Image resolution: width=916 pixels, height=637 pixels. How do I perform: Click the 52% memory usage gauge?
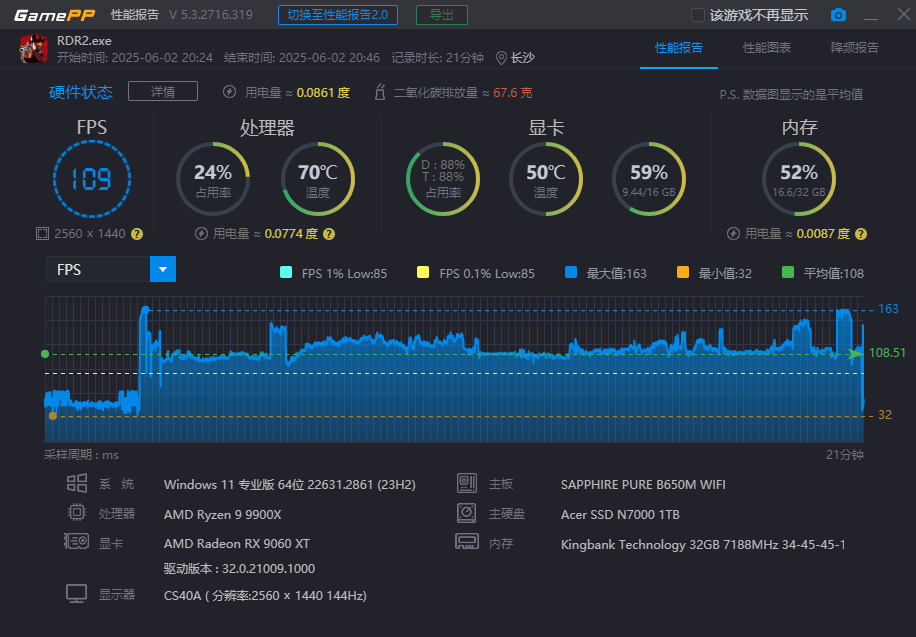799,179
